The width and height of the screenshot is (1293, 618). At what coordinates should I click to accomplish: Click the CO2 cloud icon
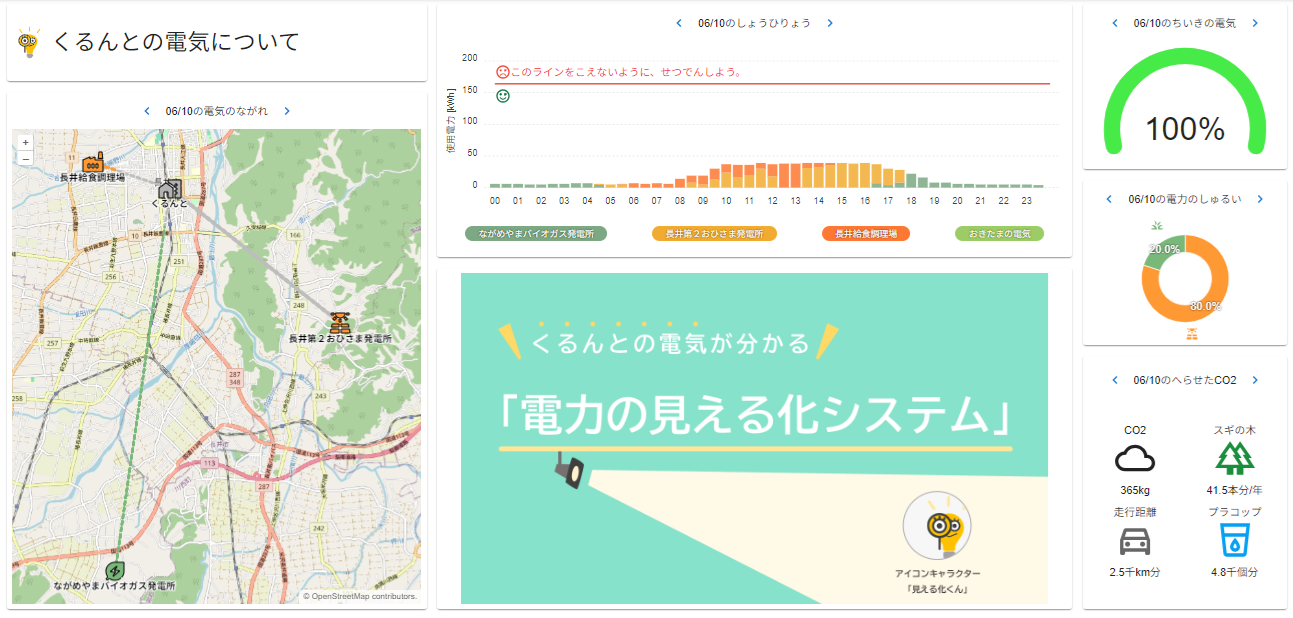tap(1135, 459)
